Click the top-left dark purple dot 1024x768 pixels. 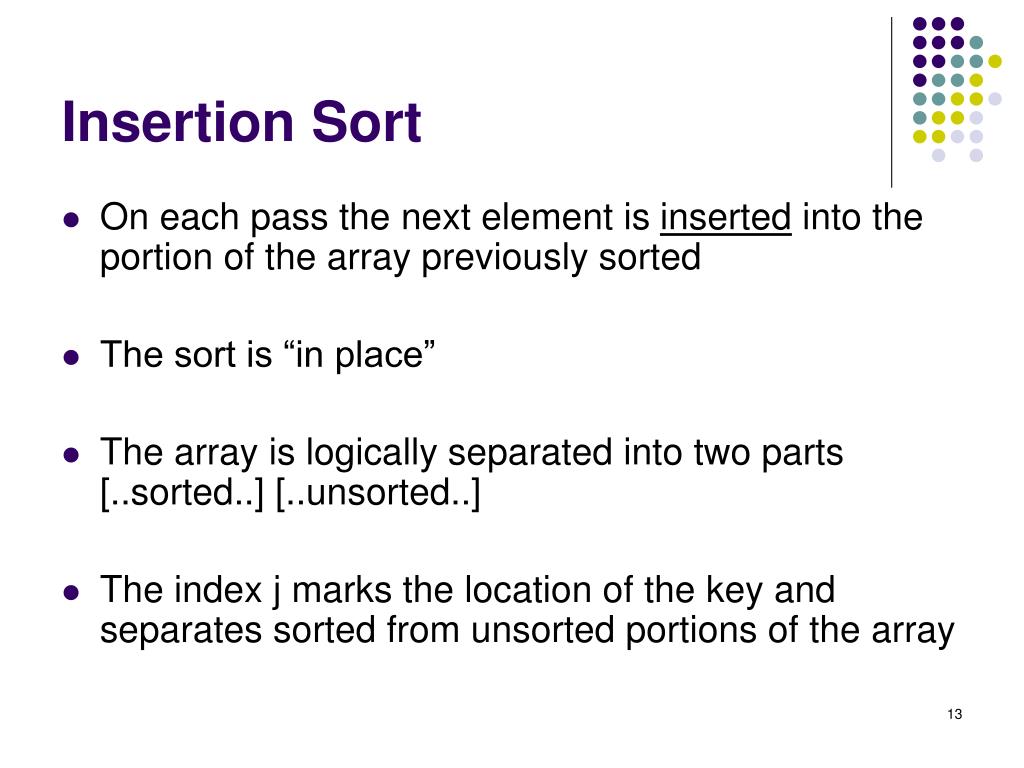pos(920,24)
